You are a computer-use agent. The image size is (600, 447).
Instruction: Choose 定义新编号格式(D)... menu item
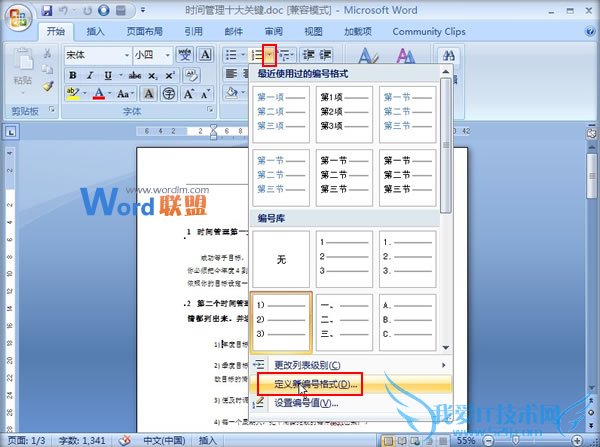coord(350,384)
